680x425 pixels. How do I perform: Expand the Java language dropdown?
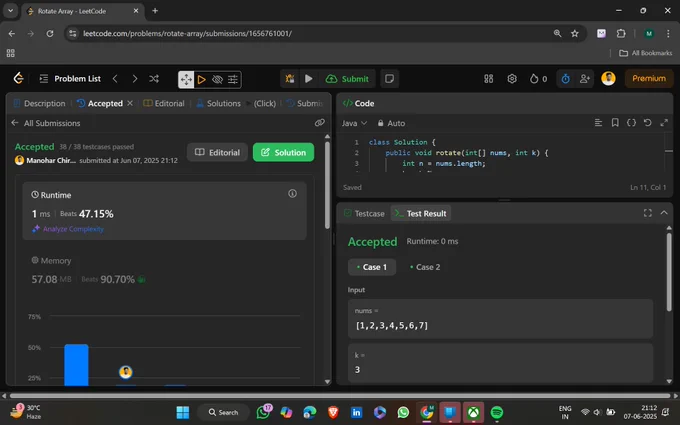click(354, 123)
